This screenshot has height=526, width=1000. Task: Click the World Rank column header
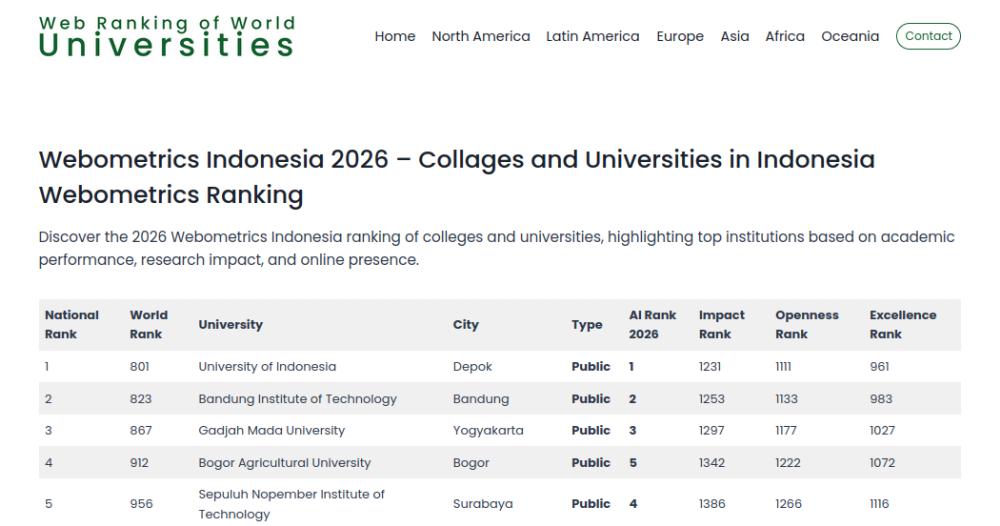coord(149,325)
